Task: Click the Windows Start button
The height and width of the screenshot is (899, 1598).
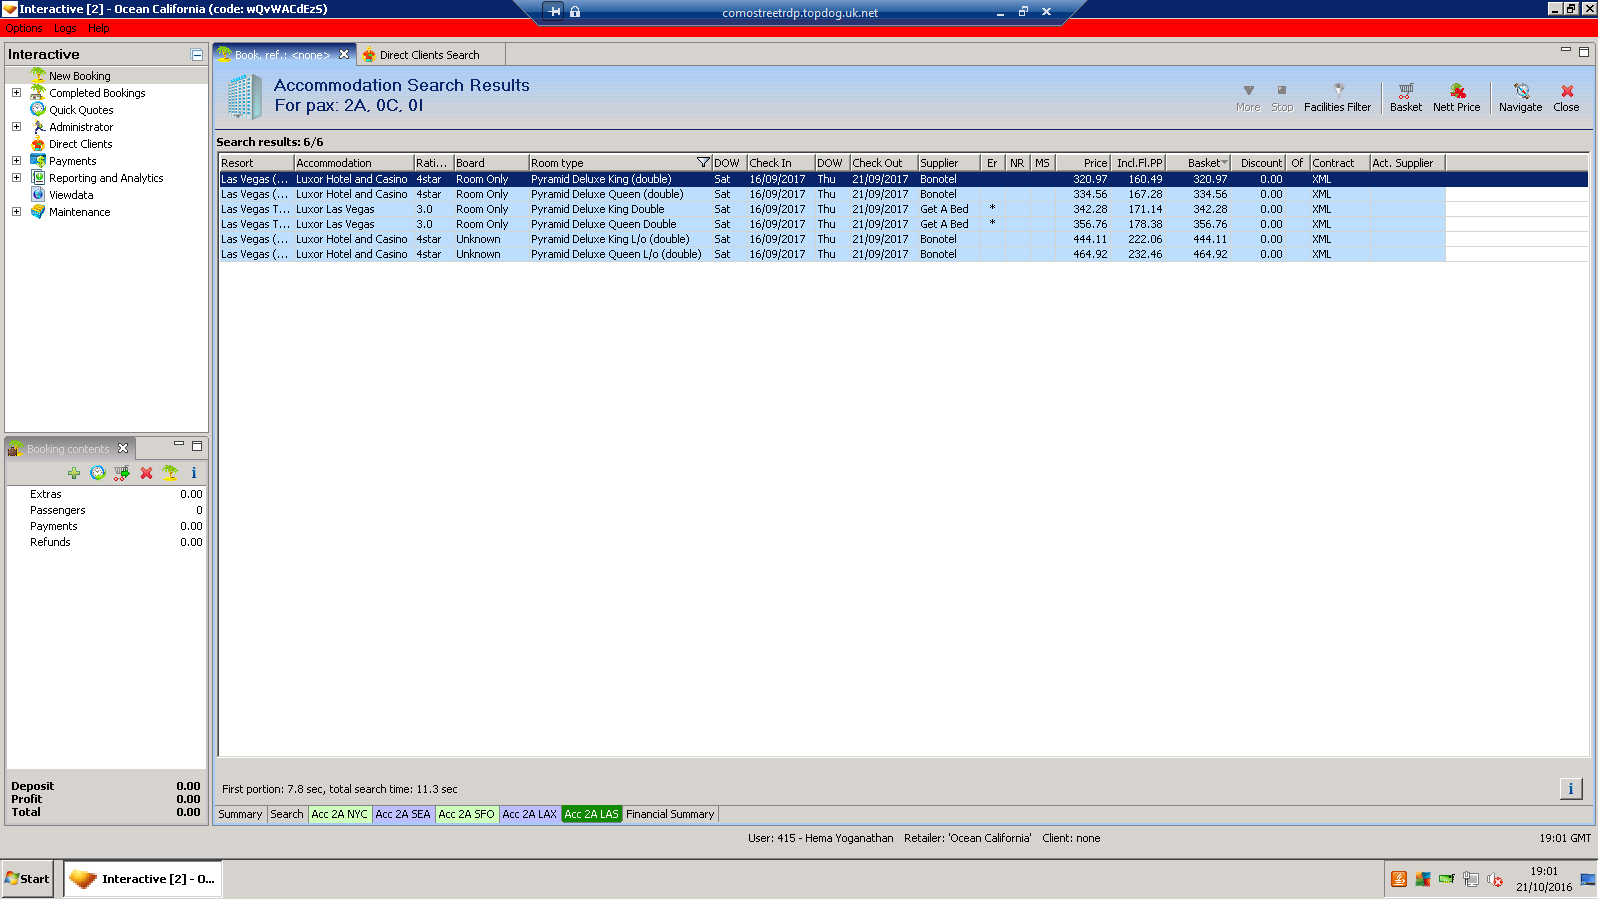Action: click(27, 879)
